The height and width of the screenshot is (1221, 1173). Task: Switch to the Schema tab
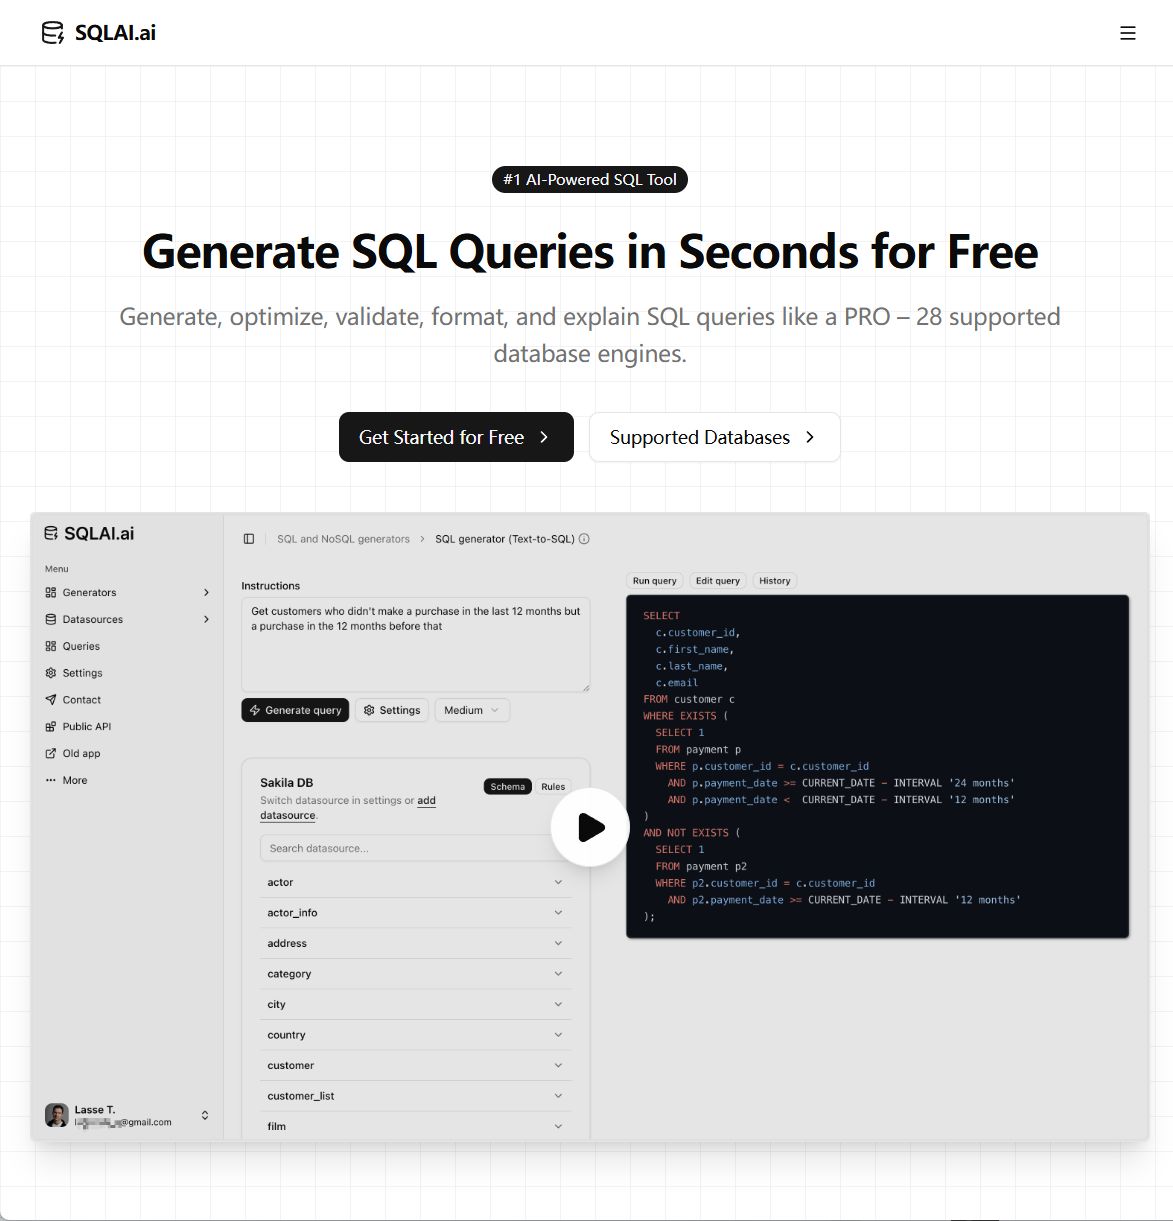507,787
